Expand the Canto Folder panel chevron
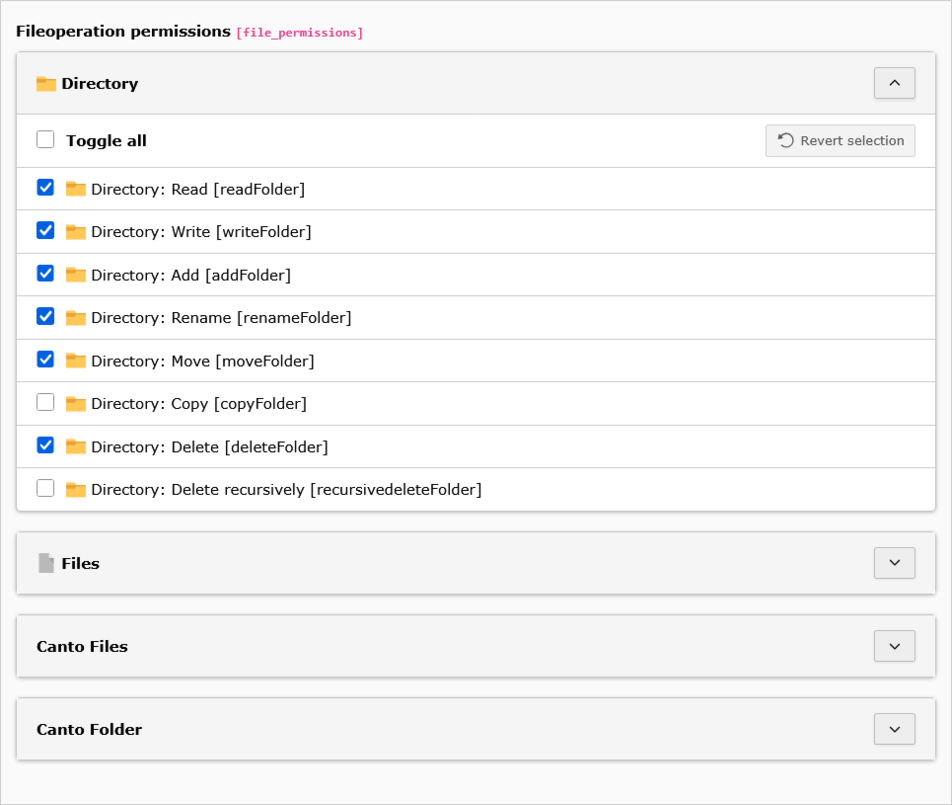This screenshot has width=952, height=805. (x=894, y=729)
